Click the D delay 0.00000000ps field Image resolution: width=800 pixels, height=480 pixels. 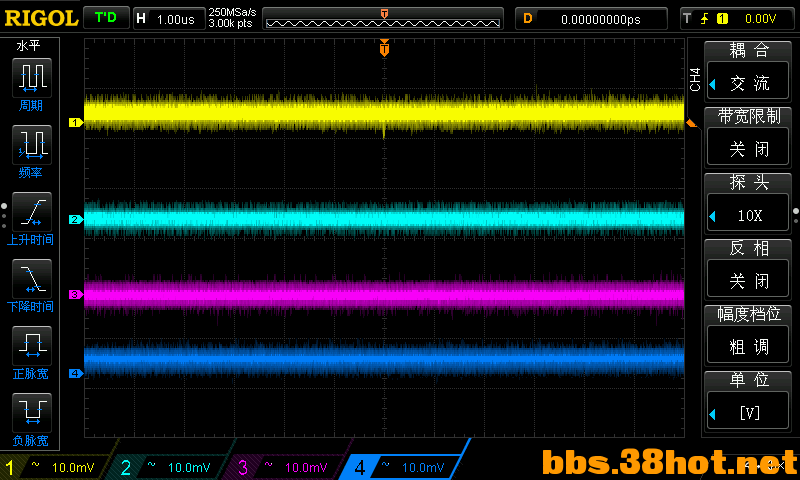(591, 19)
